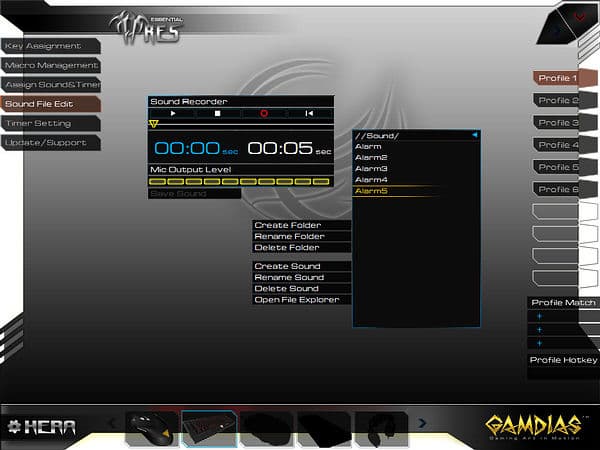The height and width of the screenshot is (450, 600).
Task: Click the Rename Folder button
Action: pyautogui.click(x=302, y=236)
